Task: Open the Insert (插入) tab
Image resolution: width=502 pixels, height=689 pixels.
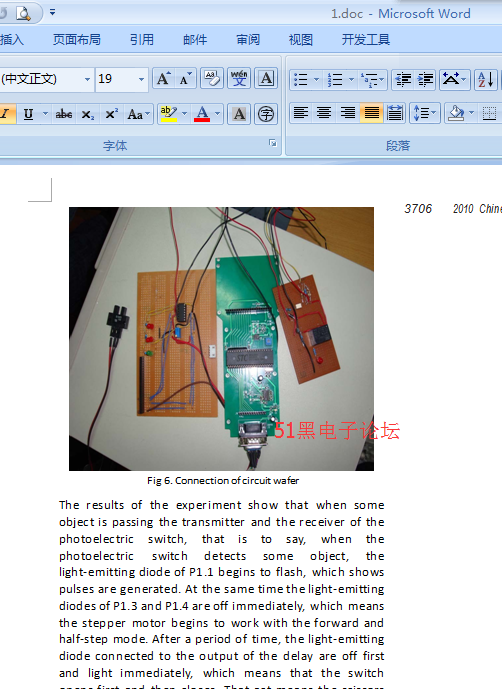Action: (12, 40)
